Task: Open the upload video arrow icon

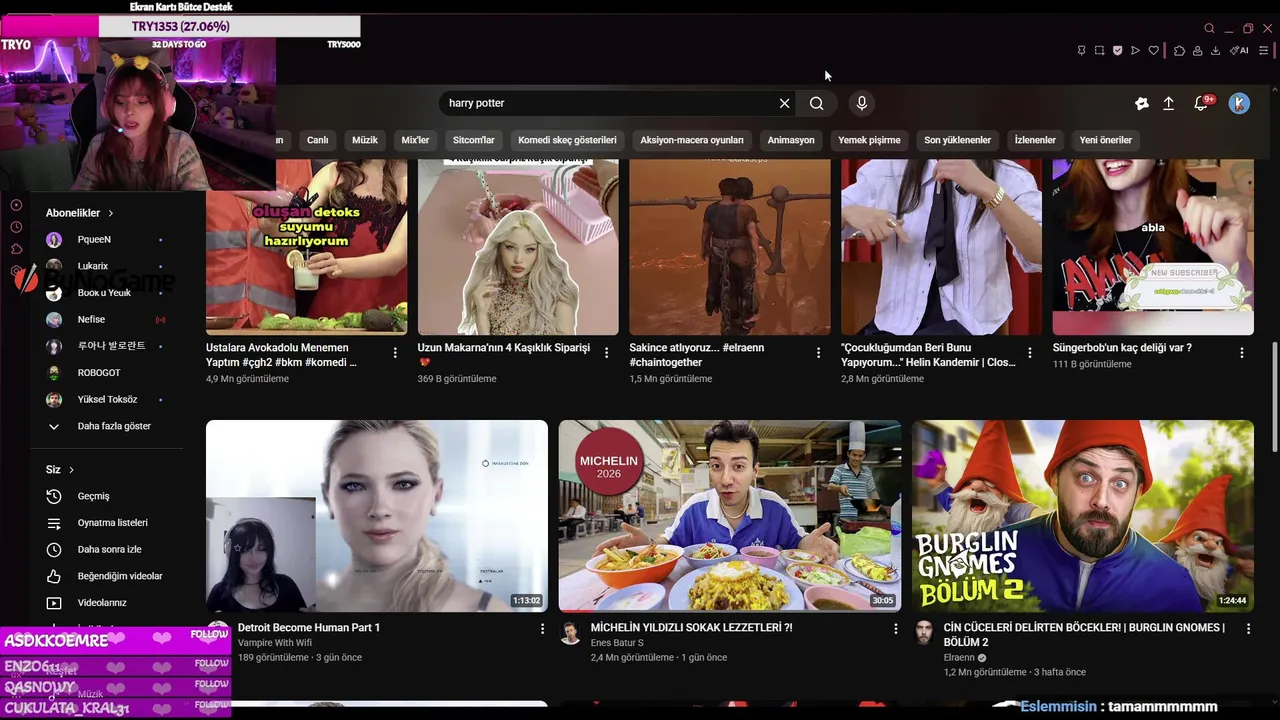Action: (1168, 103)
